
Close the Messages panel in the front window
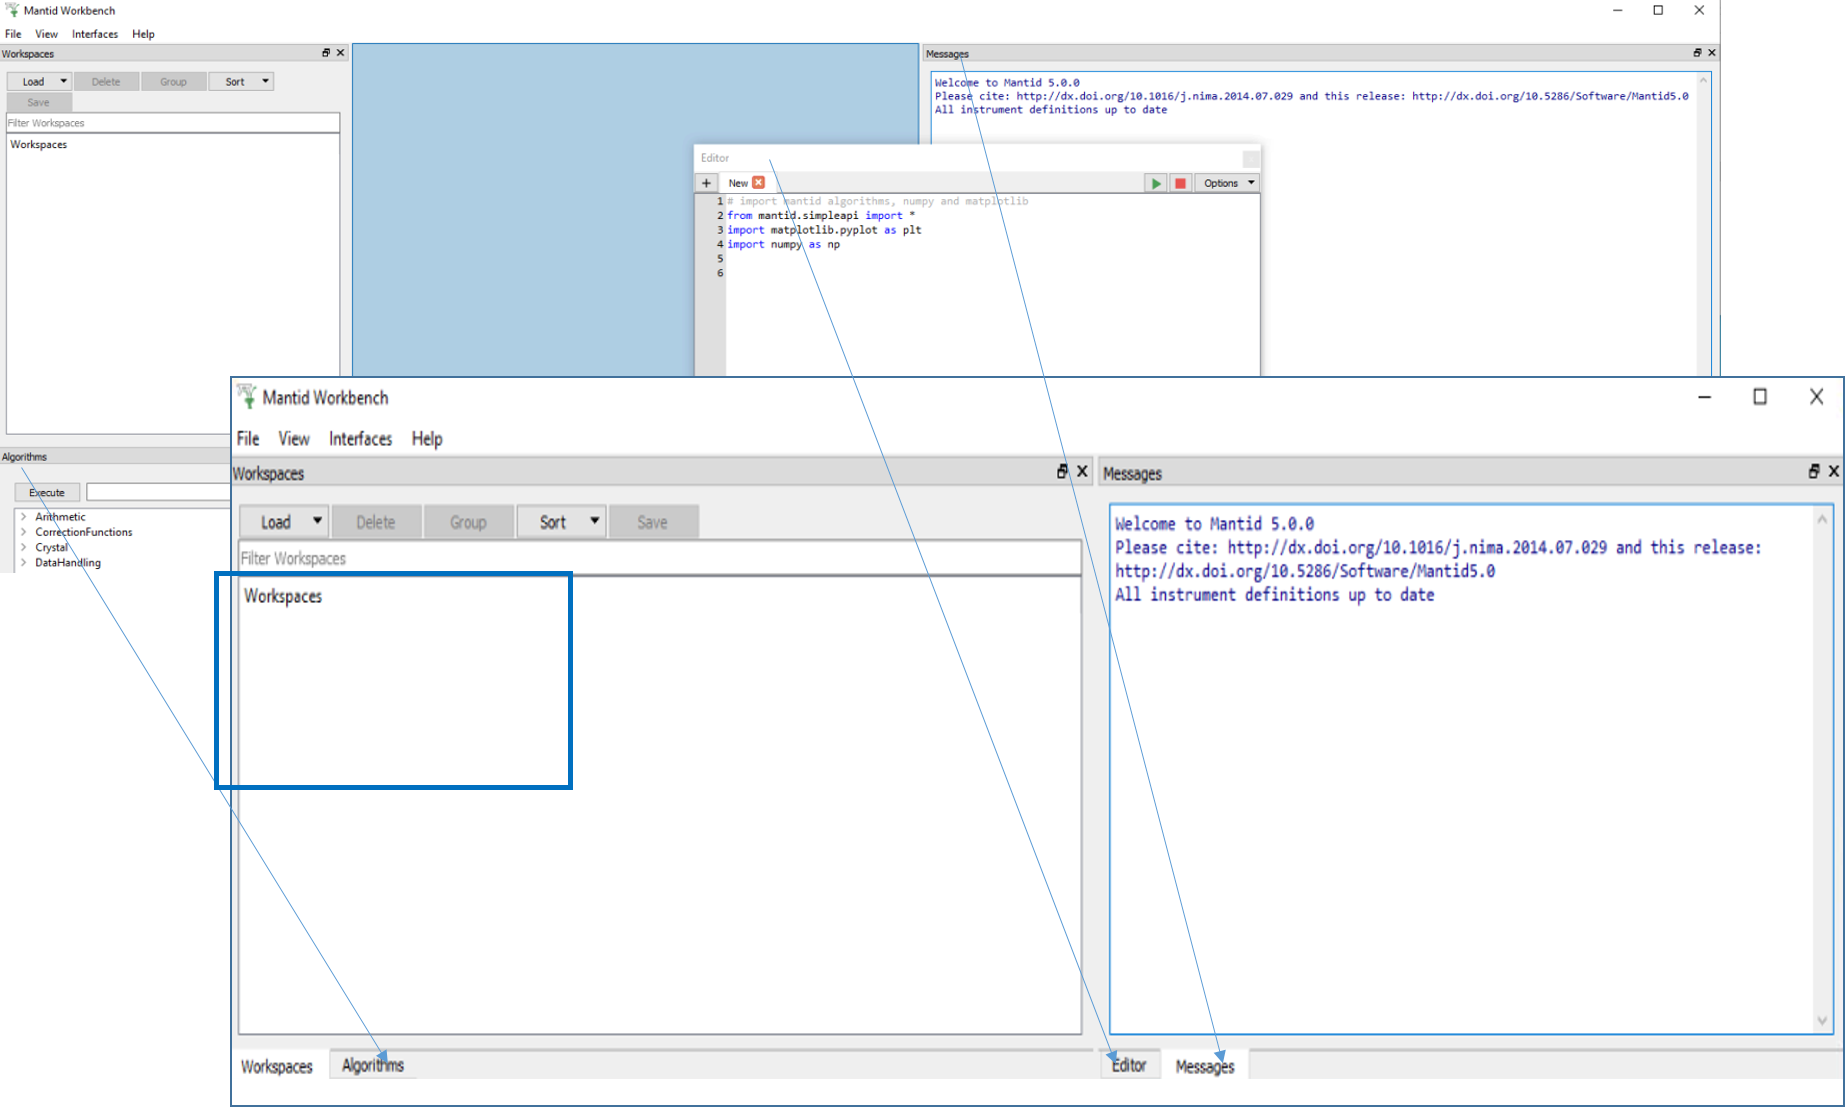pos(1834,471)
